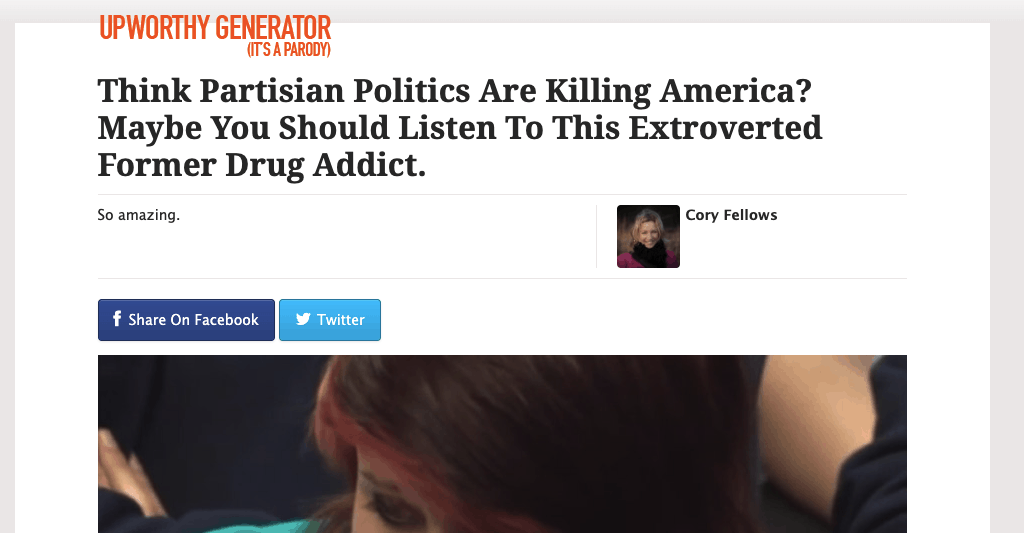1024x533 pixels.
Task: Click the word "Twitter" on the blue button
Action: coord(341,319)
